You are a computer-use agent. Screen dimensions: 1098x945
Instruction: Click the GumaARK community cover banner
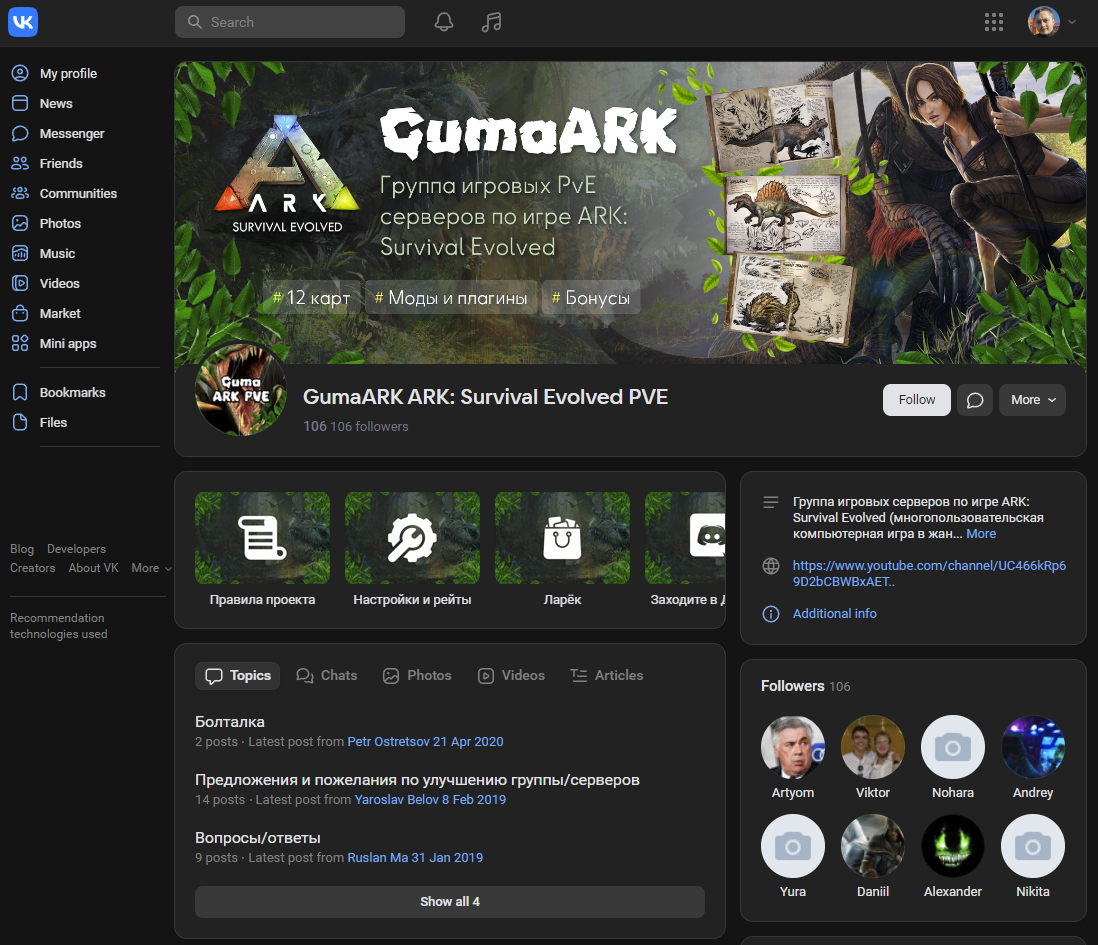pyautogui.click(x=630, y=212)
